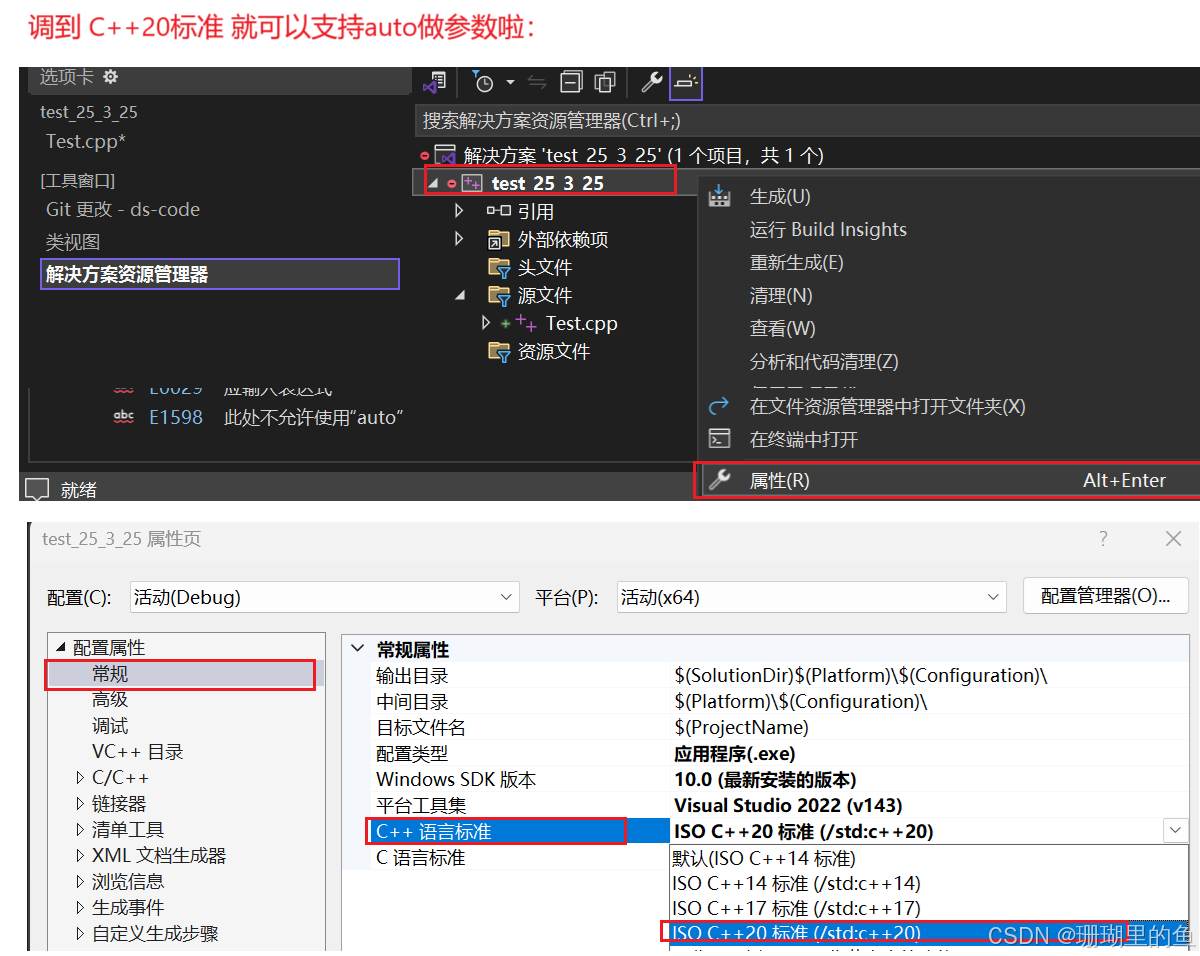The height and width of the screenshot is (956, 1200).
Task: Choose 运行 Build Insights menu entry
Action: 828,229
